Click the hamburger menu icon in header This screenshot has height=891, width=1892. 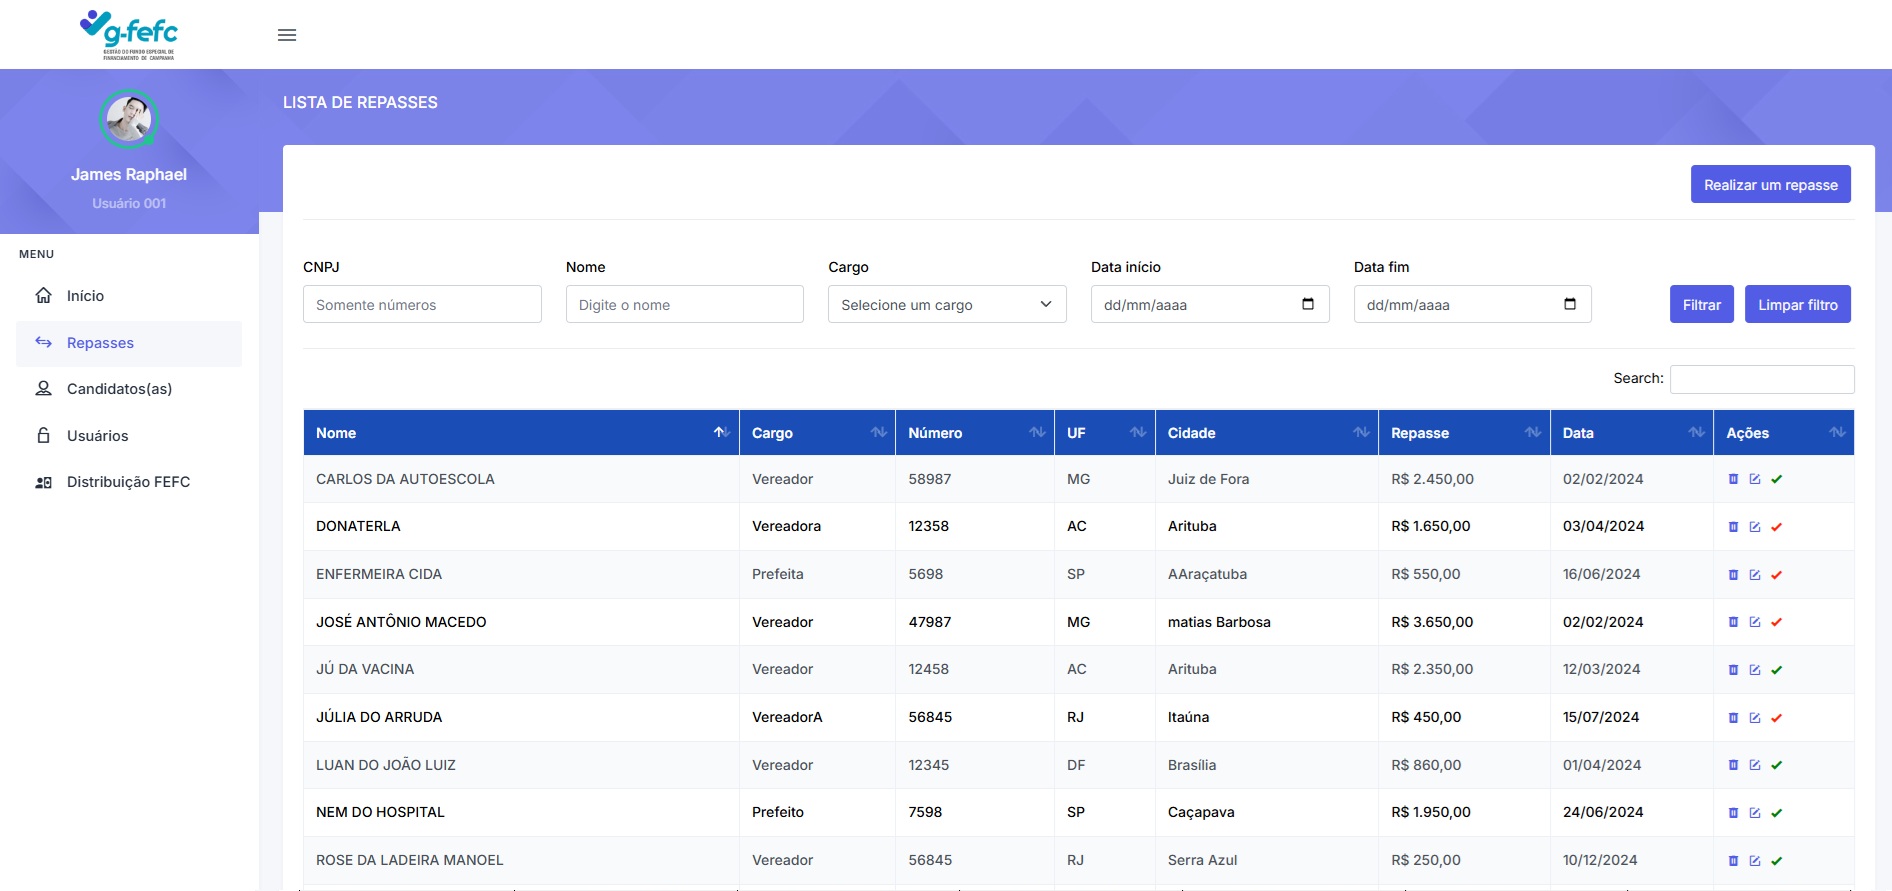point(287,35)
